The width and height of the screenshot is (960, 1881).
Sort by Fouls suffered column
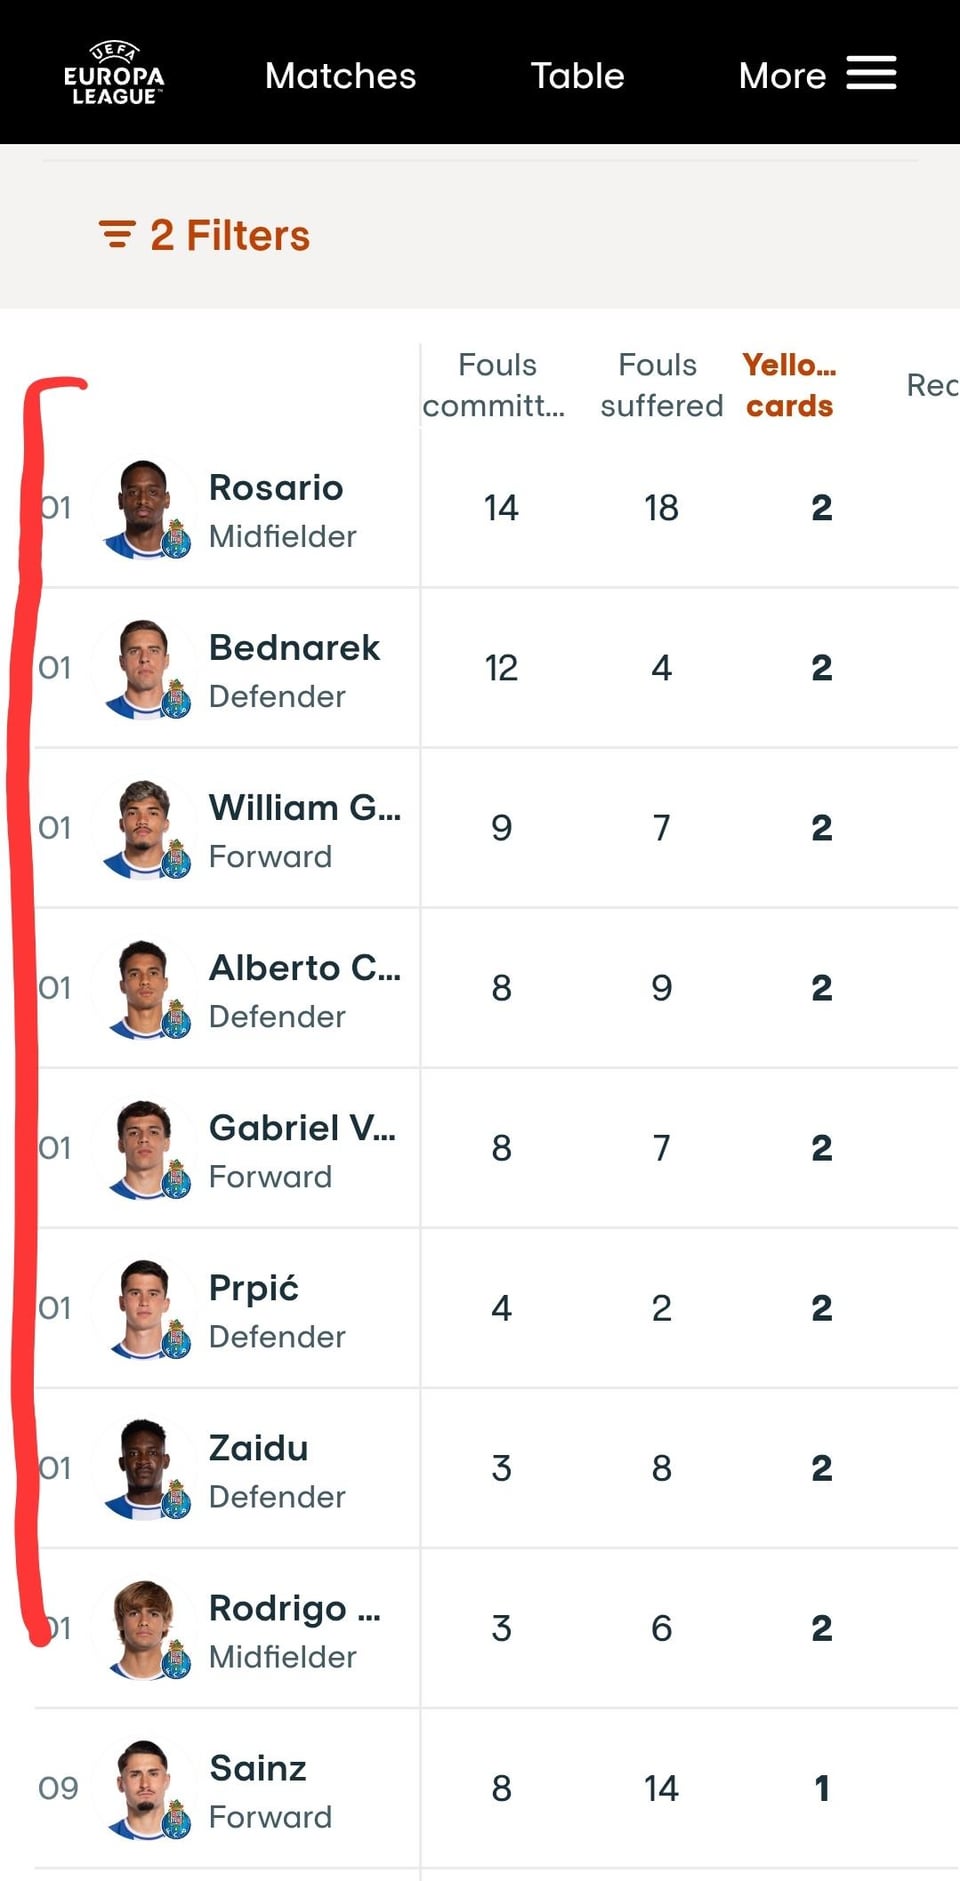pyautogui.click(x=660, y=385)
